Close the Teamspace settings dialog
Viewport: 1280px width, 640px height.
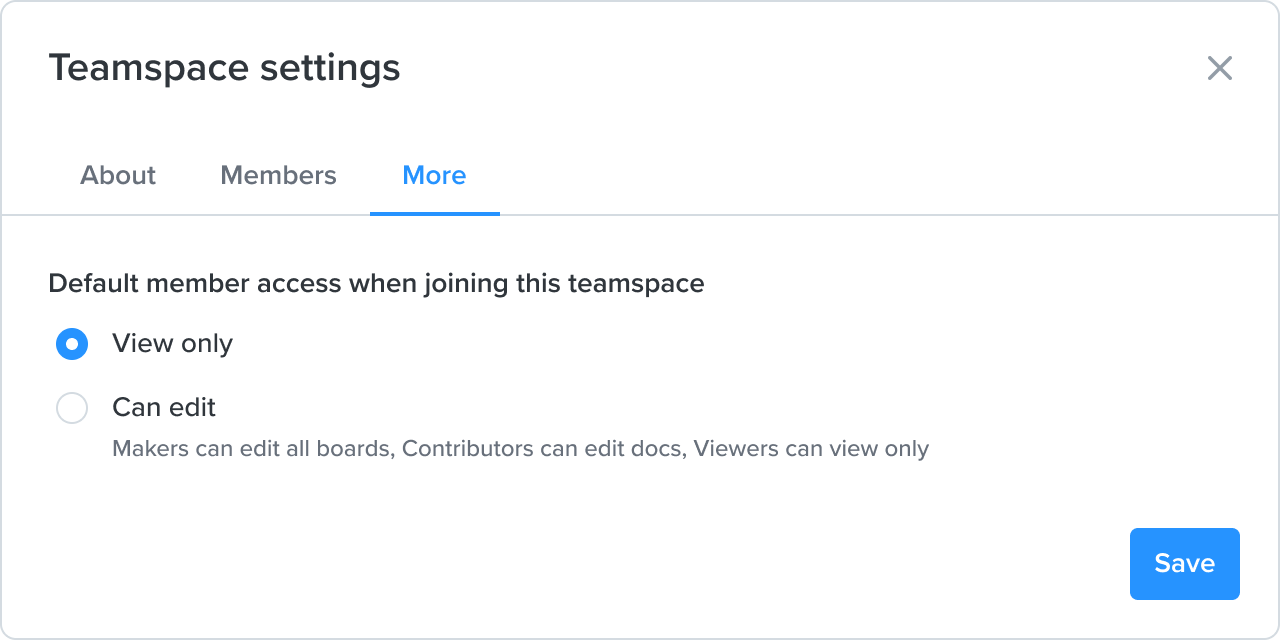(x=1221, y=68)
